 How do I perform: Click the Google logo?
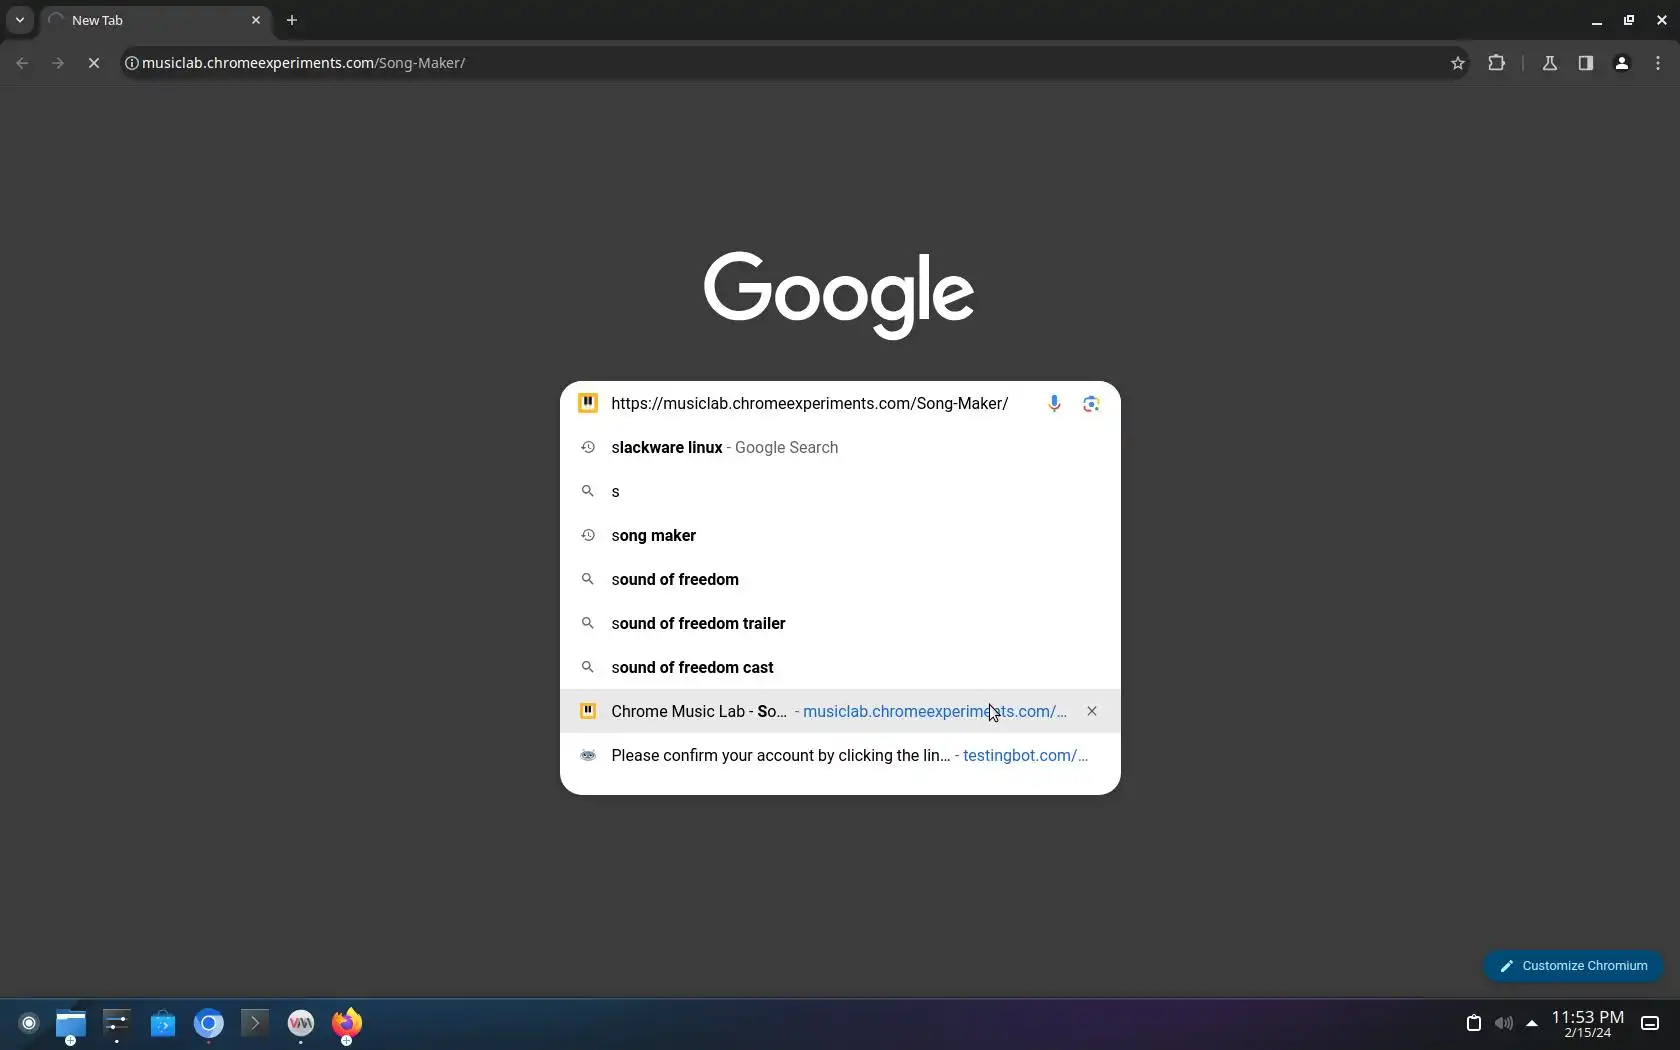(x=839, y=295)
